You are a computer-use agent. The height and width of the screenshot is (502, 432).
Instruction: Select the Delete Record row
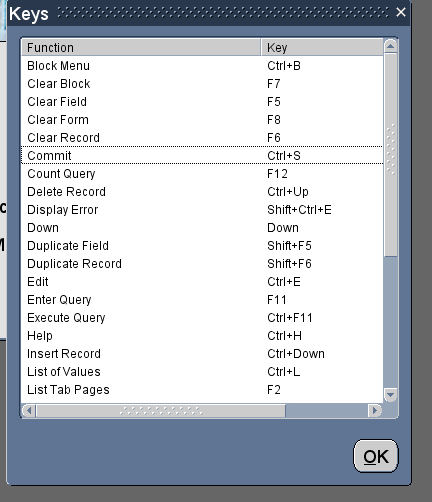[202, 192]
